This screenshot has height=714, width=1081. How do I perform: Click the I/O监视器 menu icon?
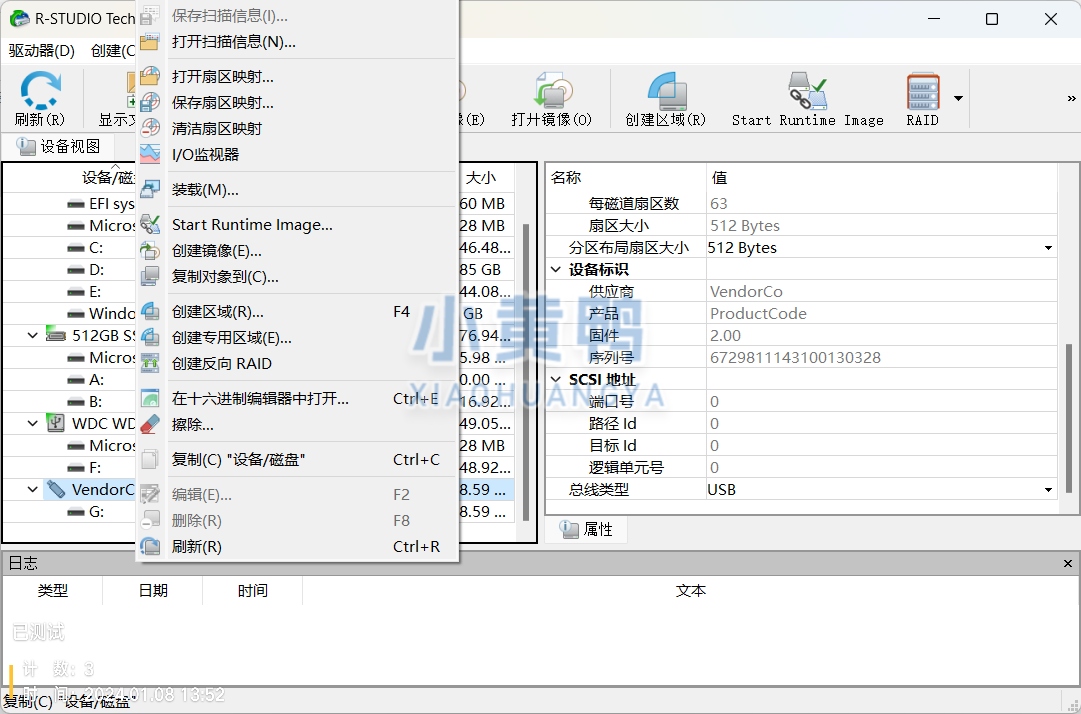pos(150,154)
